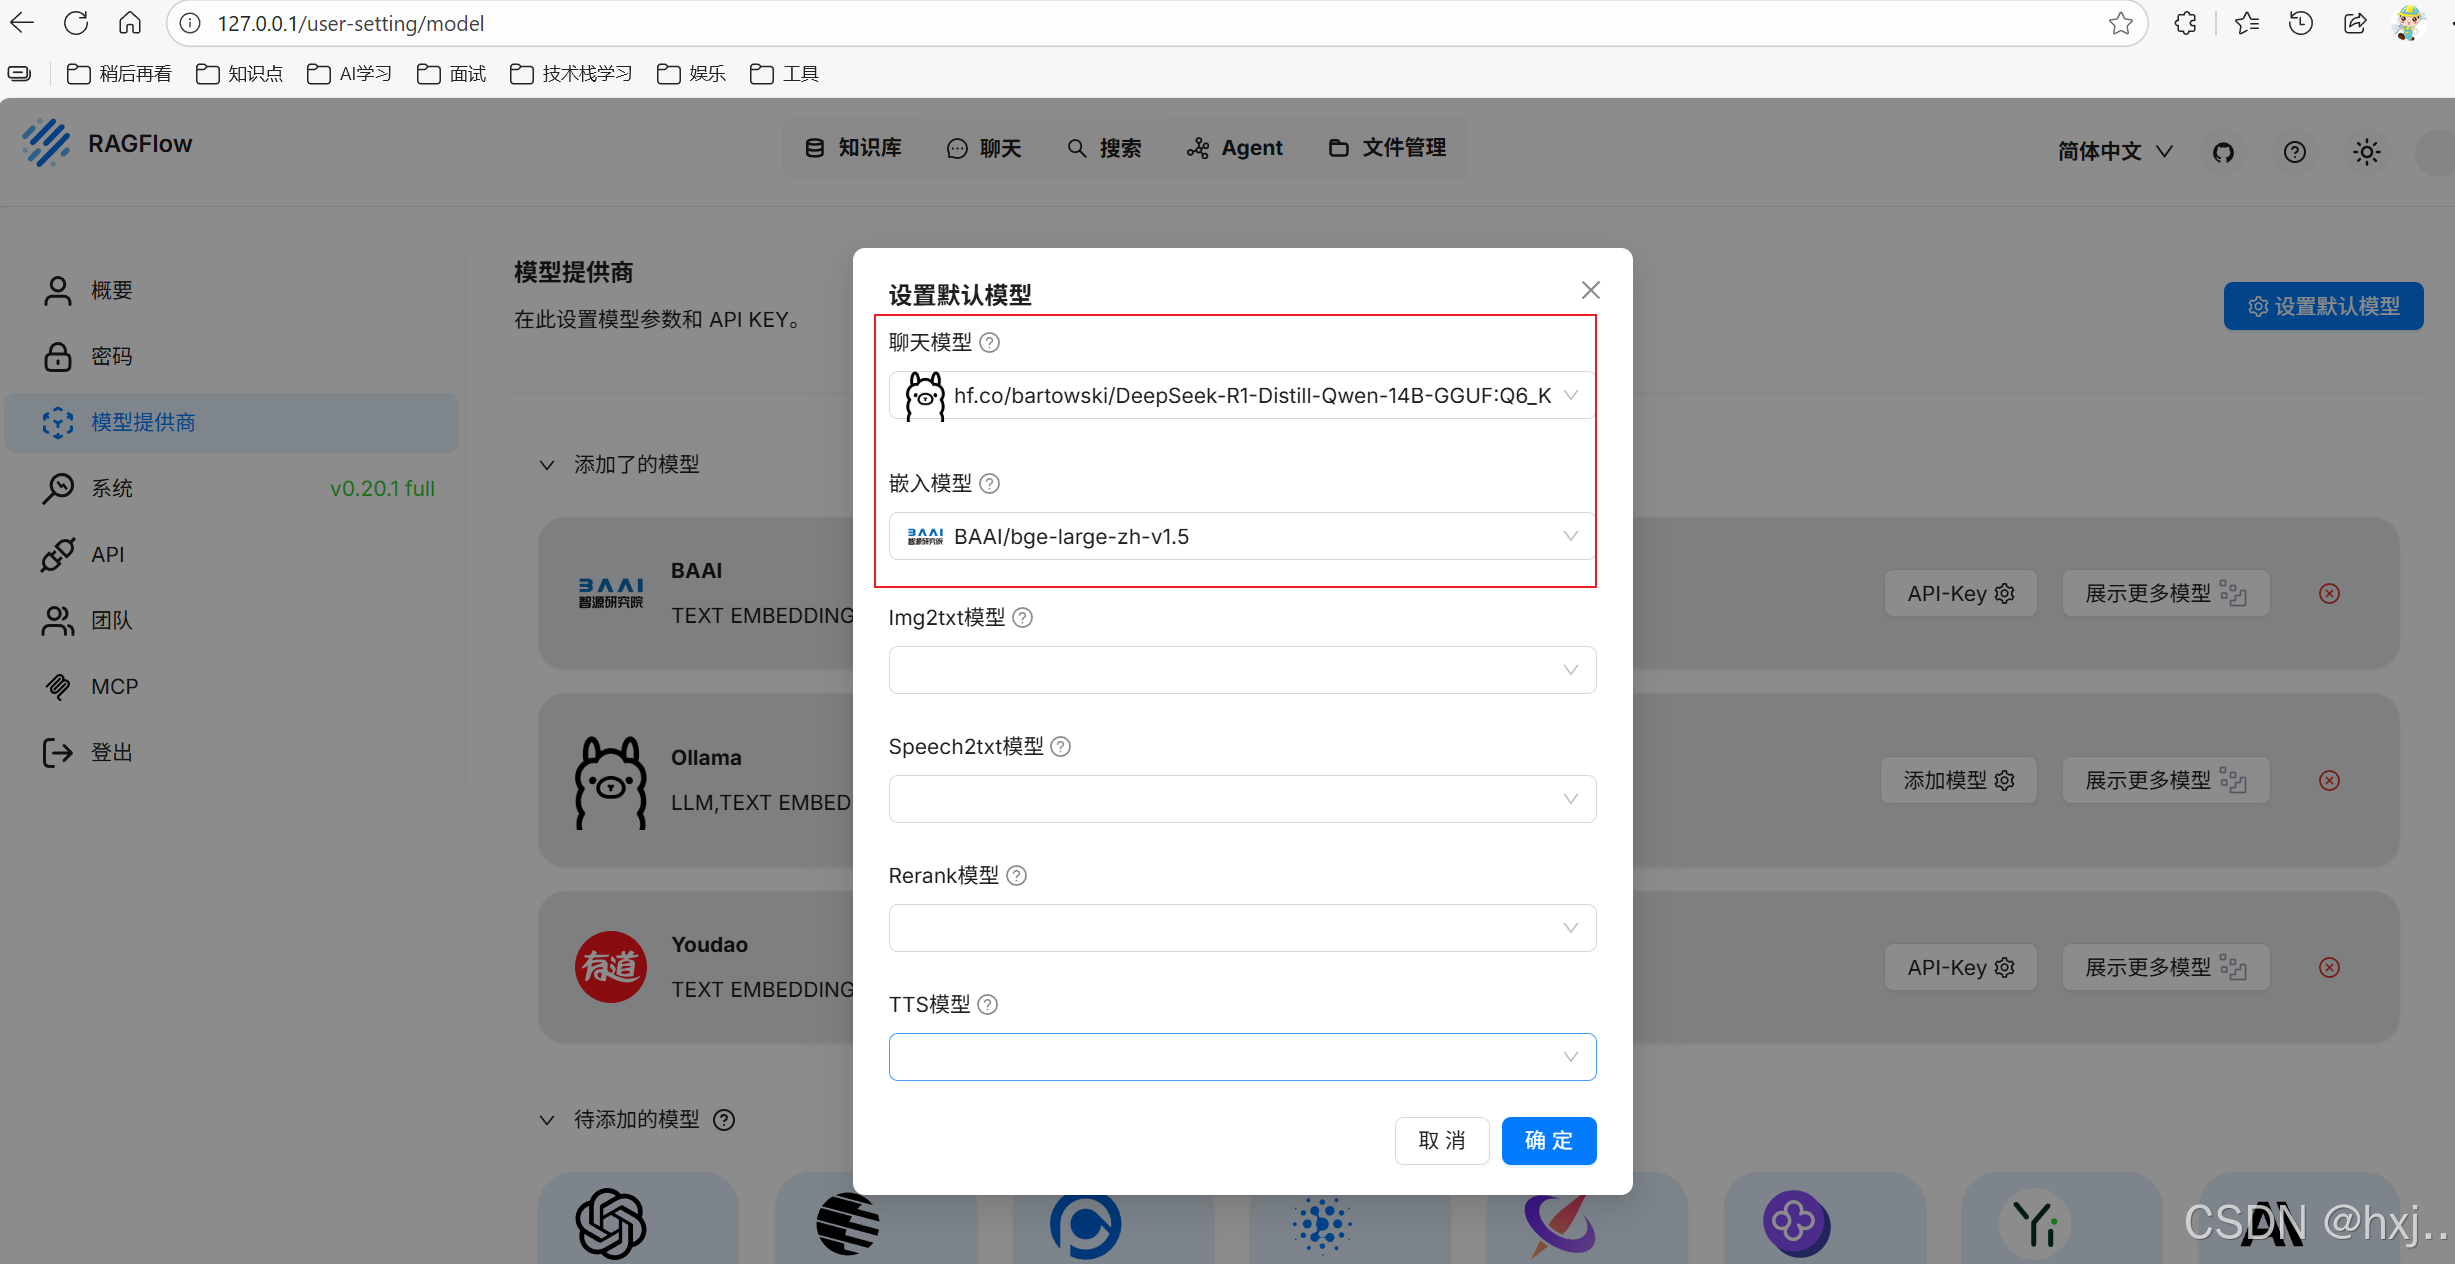Screen dimensions: 2455x1264
Task: Open the embedding model dropdown
Action: [1242, 537]
